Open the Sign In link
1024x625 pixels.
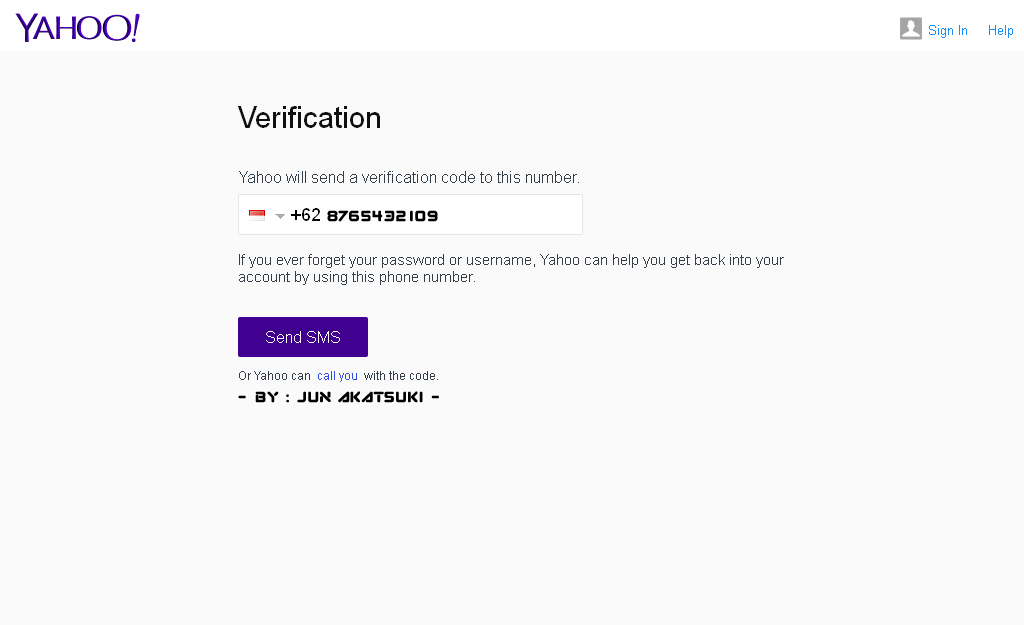[x=948, y=31]
